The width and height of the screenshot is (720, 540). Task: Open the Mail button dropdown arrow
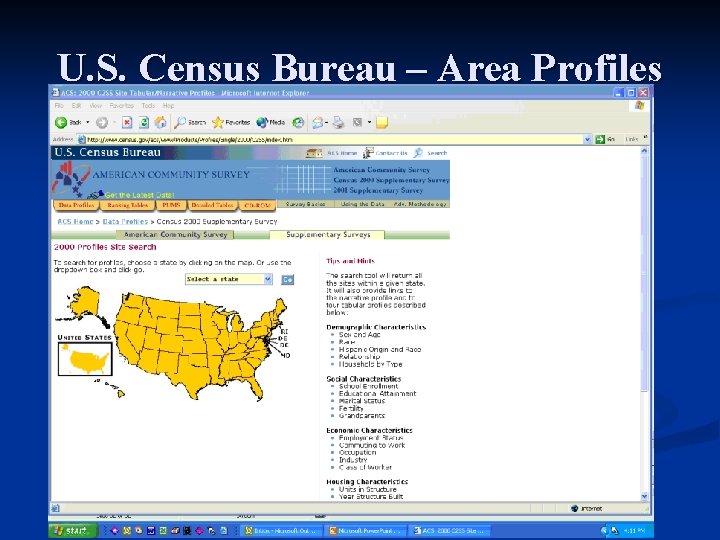coord(326,123)
